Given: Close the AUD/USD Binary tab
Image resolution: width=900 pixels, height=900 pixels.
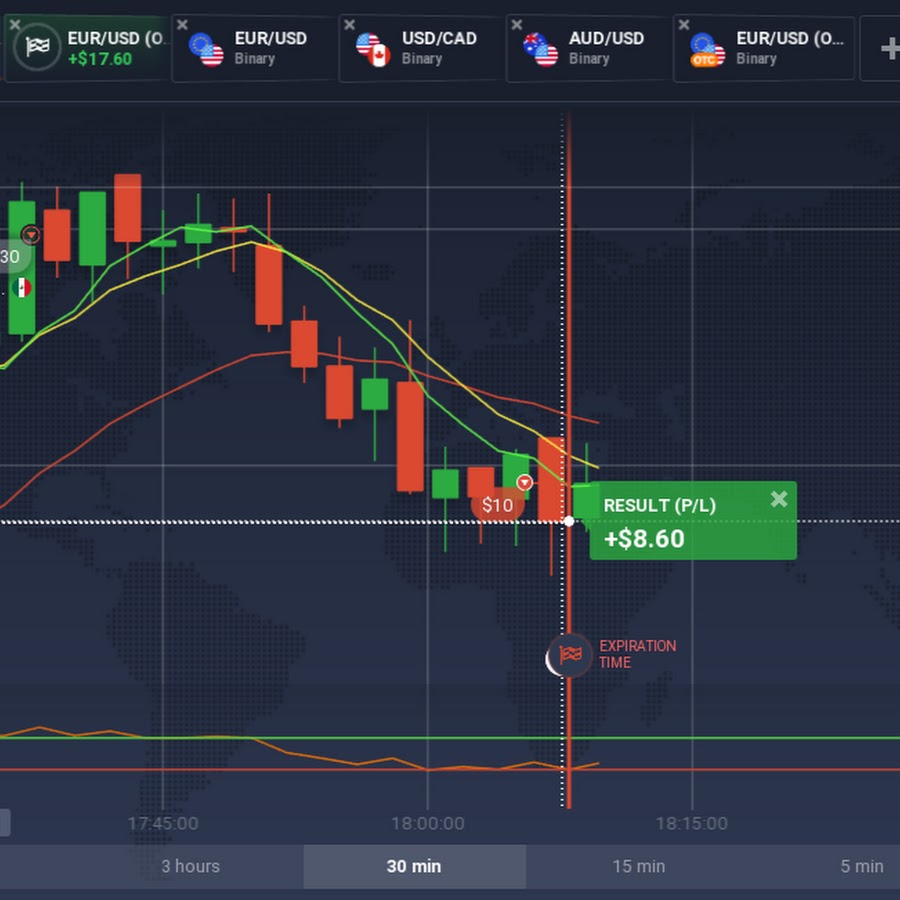Looking at the screenshot, I should [x=515, y=24].
